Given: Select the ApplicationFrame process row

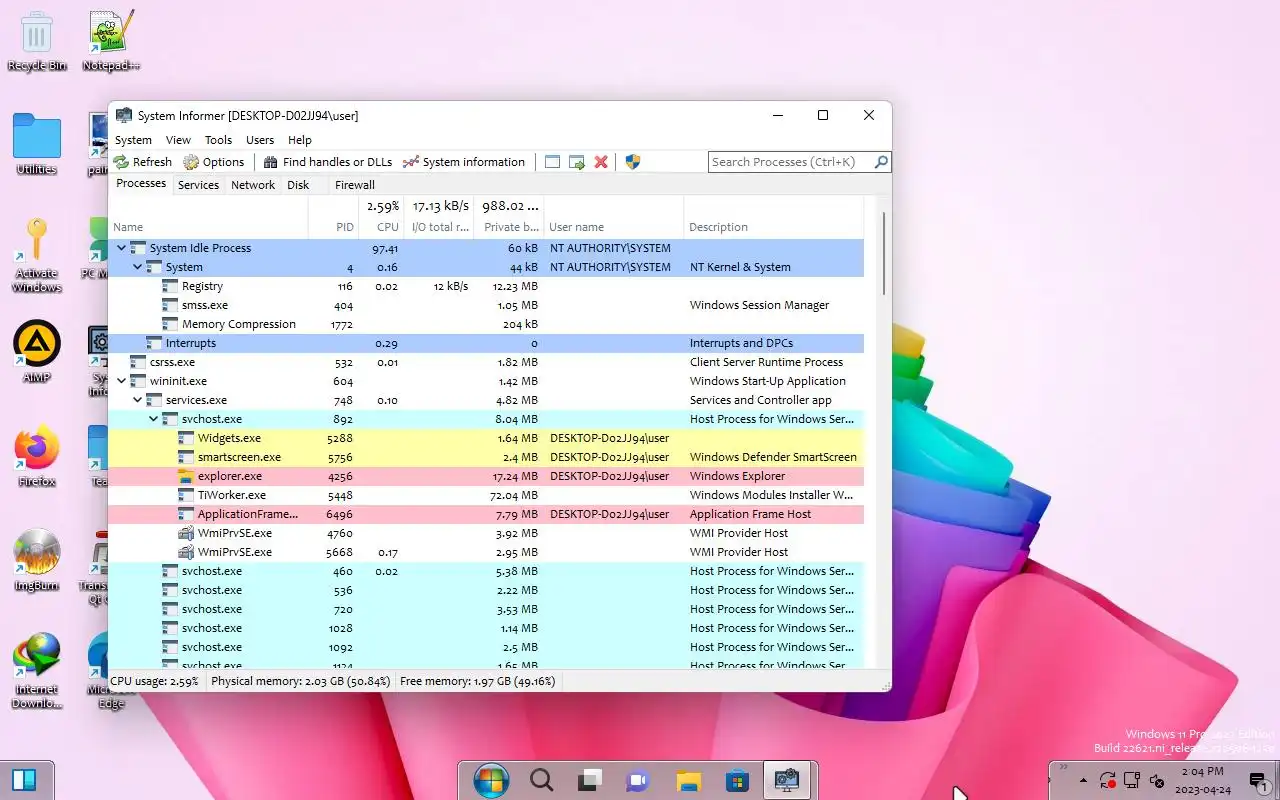Looking at the screenshot, I should click(486, 514).
